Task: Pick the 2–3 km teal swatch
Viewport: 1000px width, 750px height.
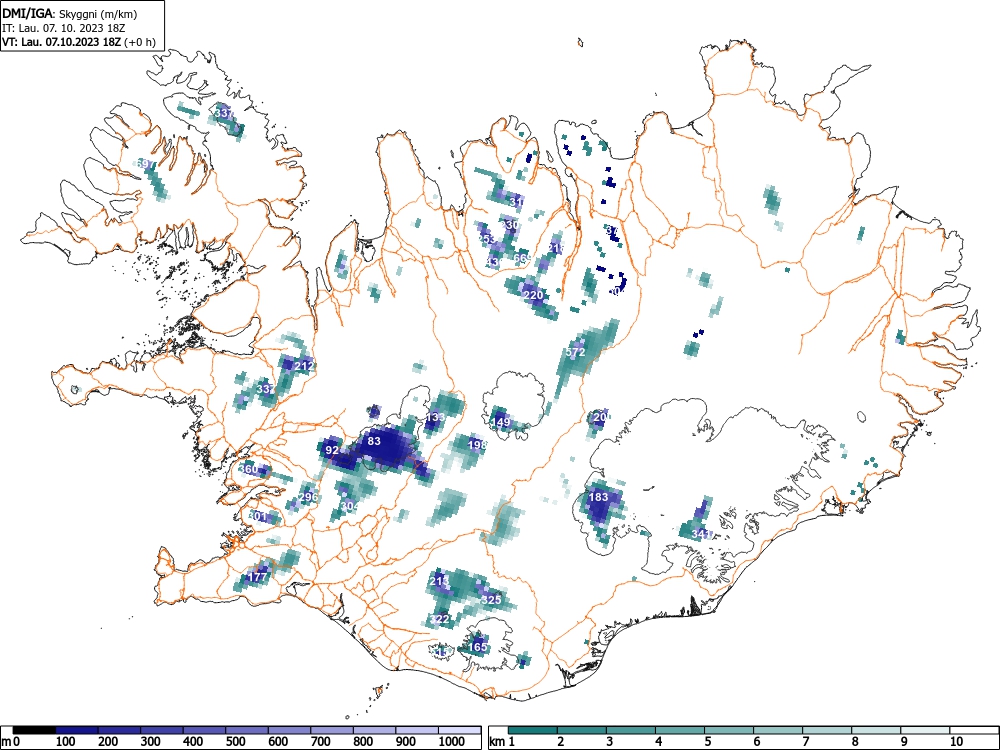Action: point(582,730)
